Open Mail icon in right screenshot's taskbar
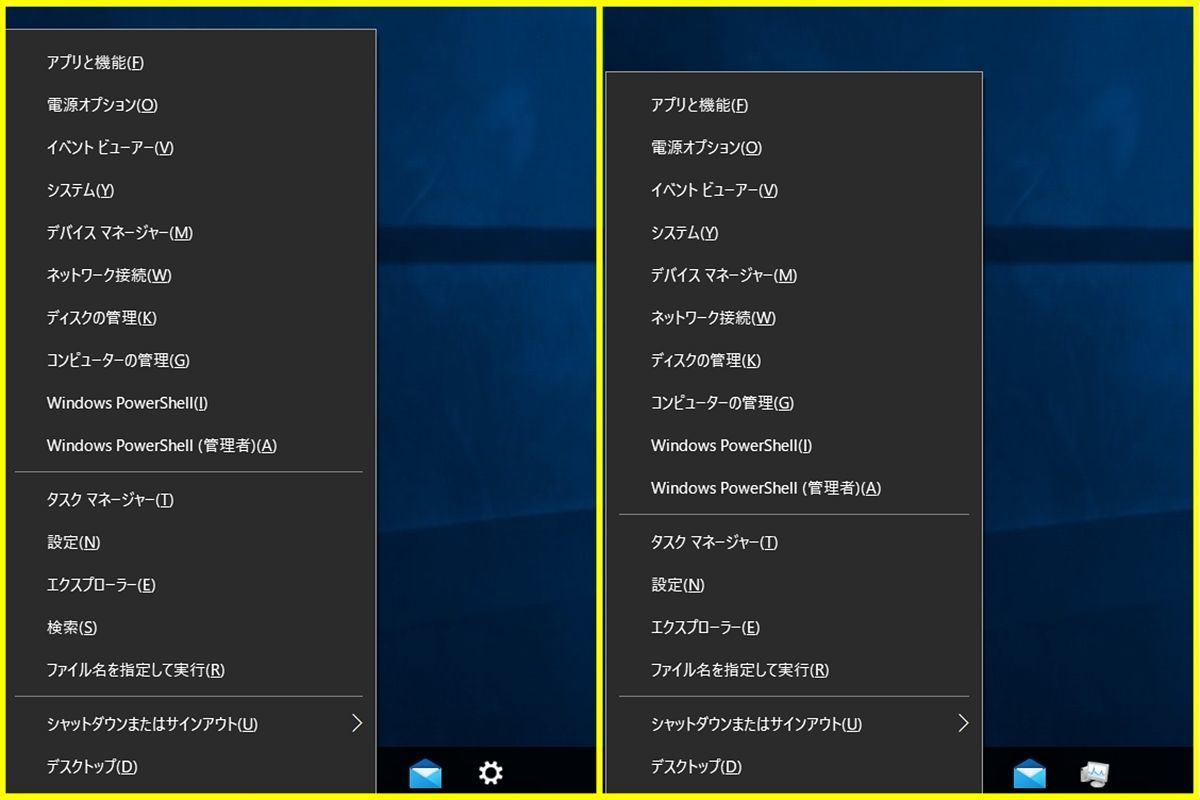The height and width of the screenshot is (800, 1200). 1029,774
